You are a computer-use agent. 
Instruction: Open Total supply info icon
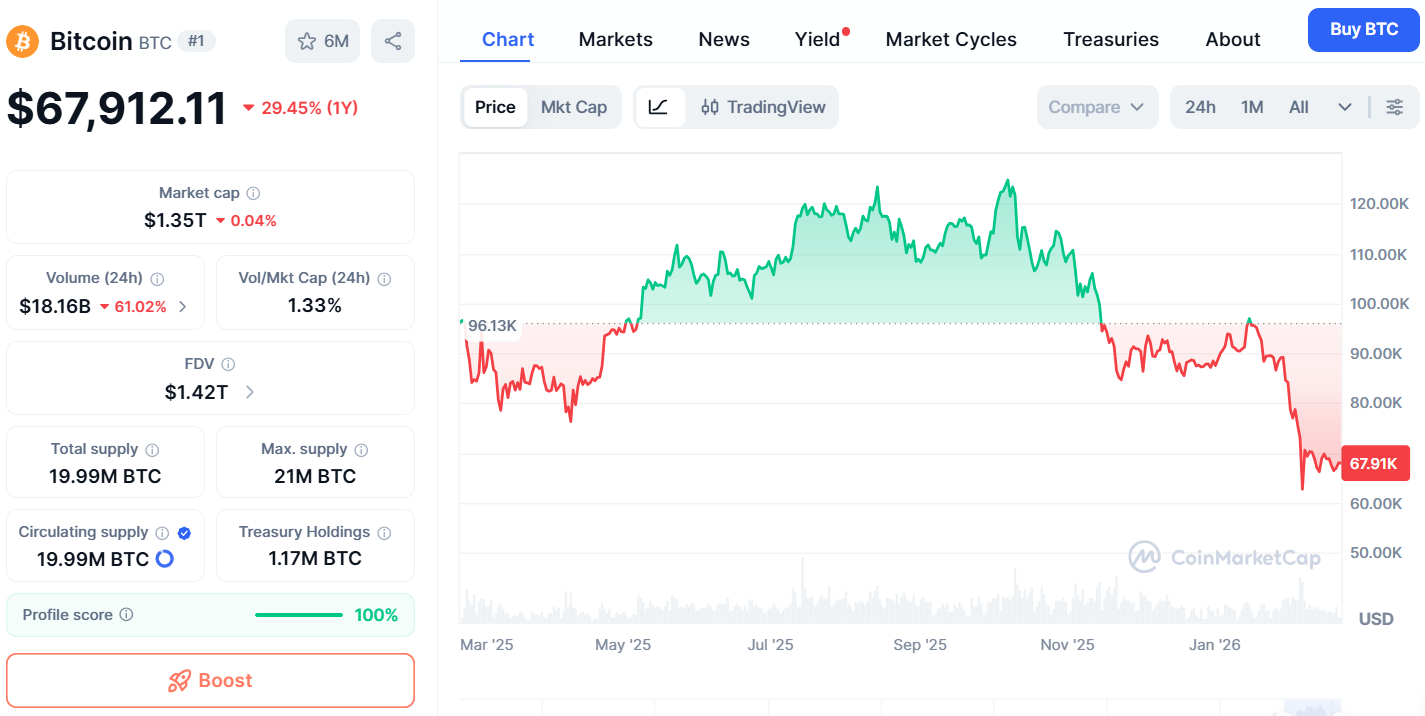152,450
